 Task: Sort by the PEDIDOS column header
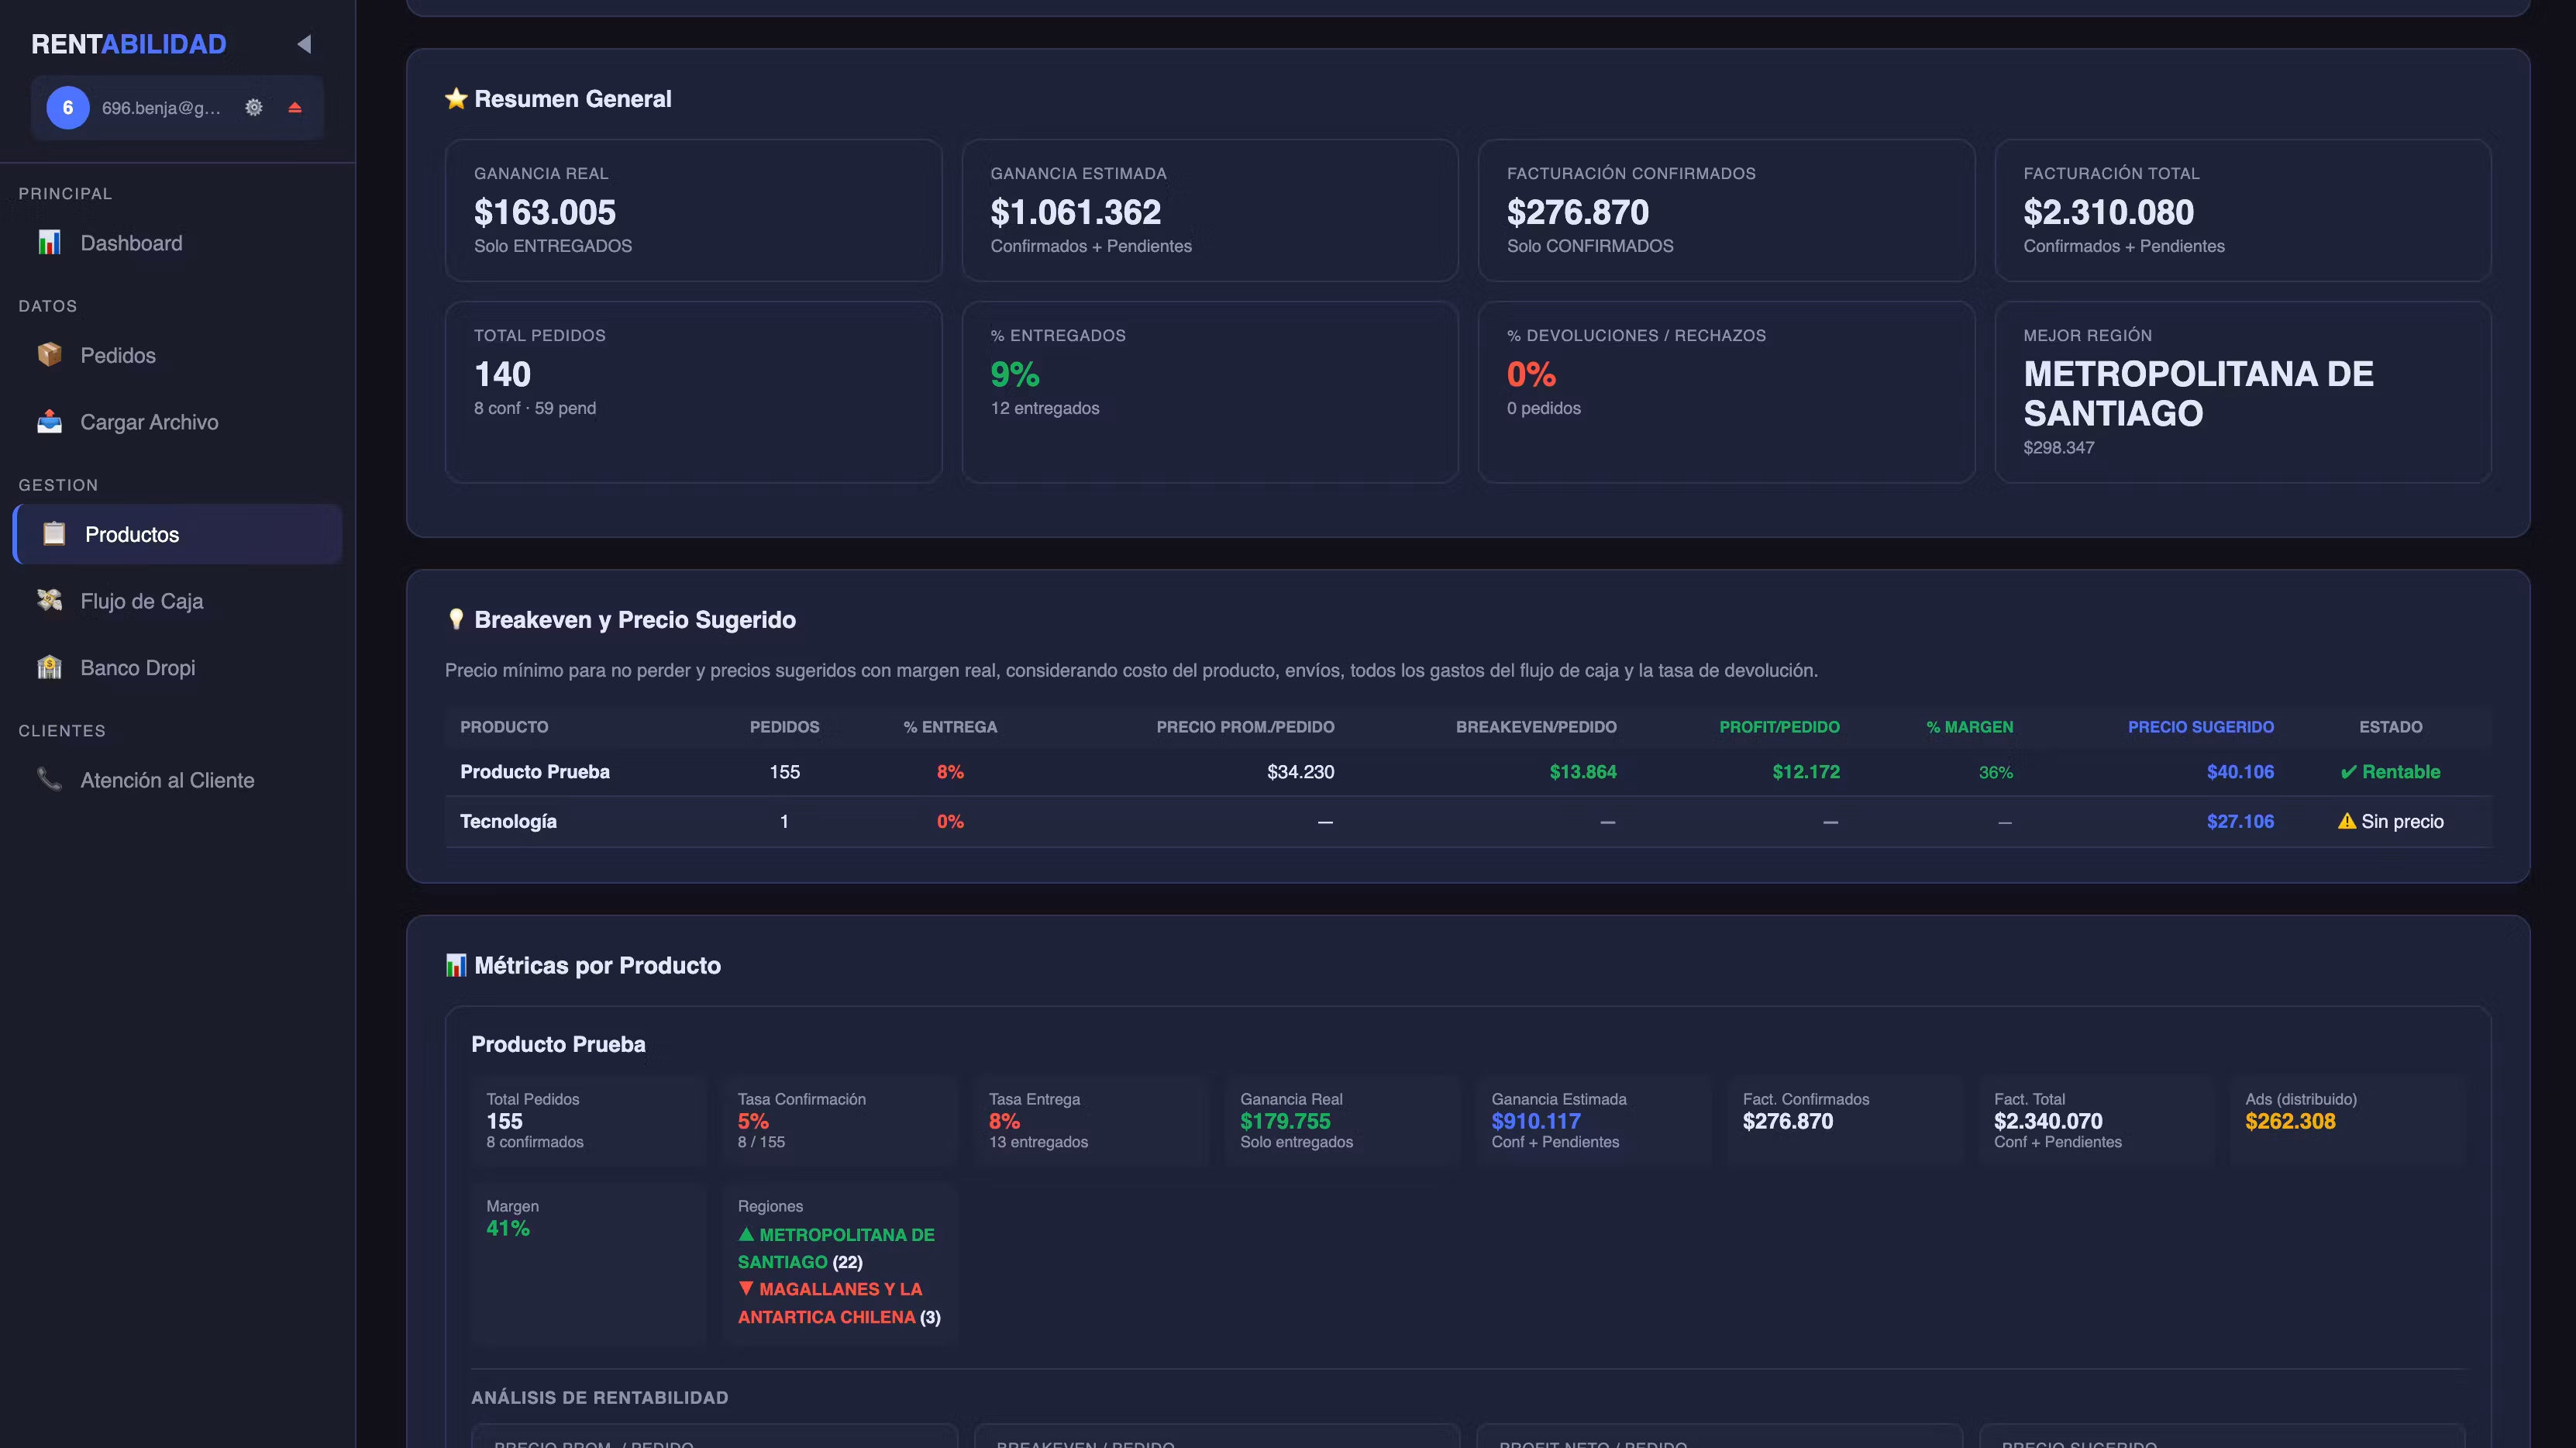point(784,727)
